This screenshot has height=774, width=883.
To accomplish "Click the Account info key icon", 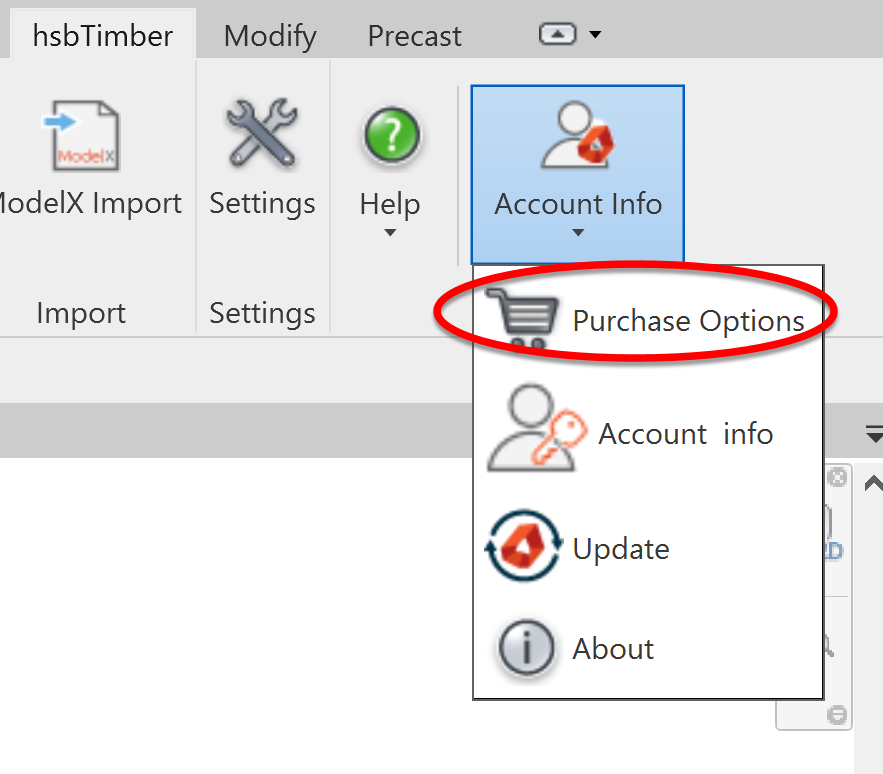I will coord(537,428).
